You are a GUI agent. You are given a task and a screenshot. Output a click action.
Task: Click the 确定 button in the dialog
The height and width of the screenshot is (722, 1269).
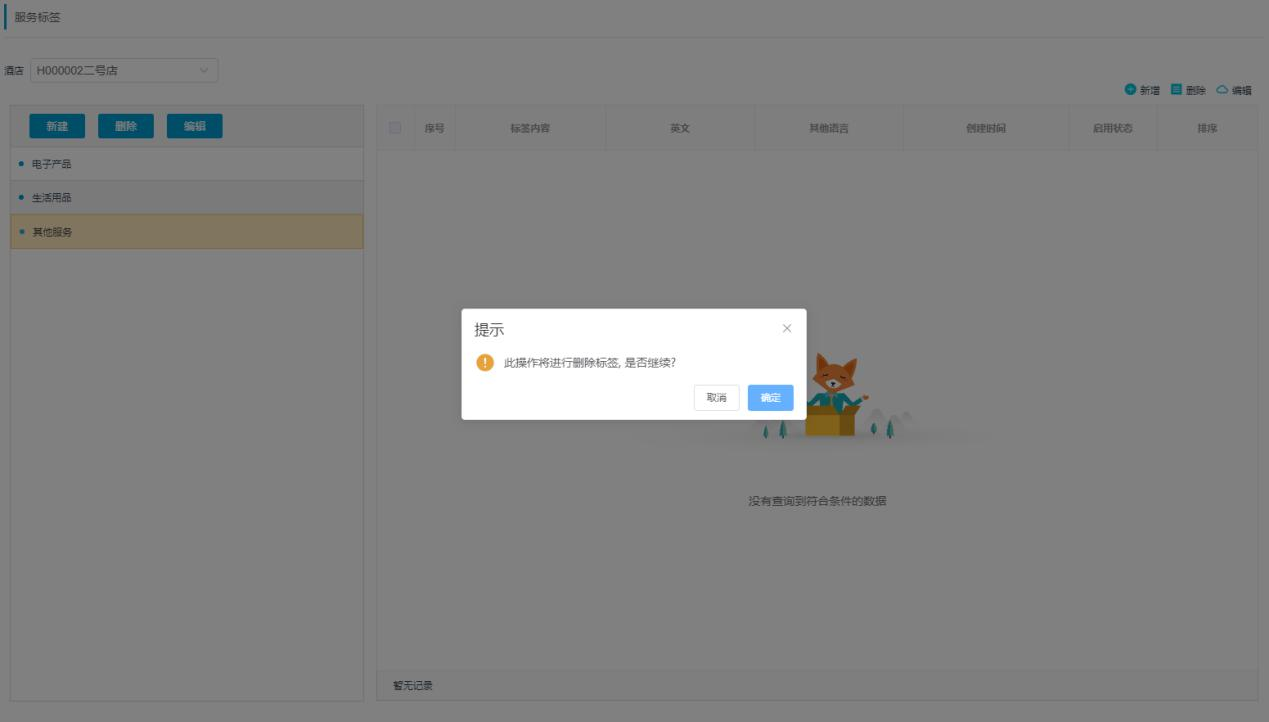click(x=770, y=398)
